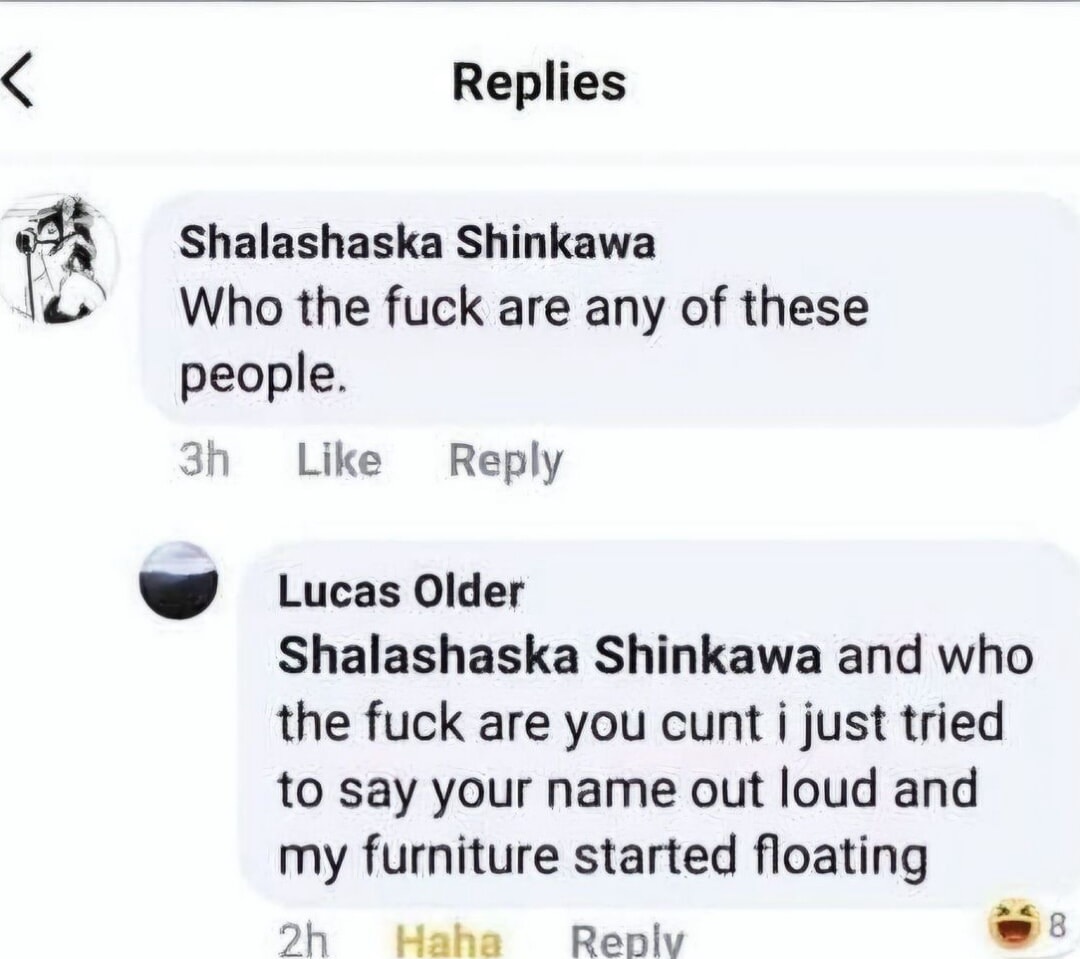Open the Lucas Older author name link
This screenshot has height=959, width=1080.
pos(400,592)
